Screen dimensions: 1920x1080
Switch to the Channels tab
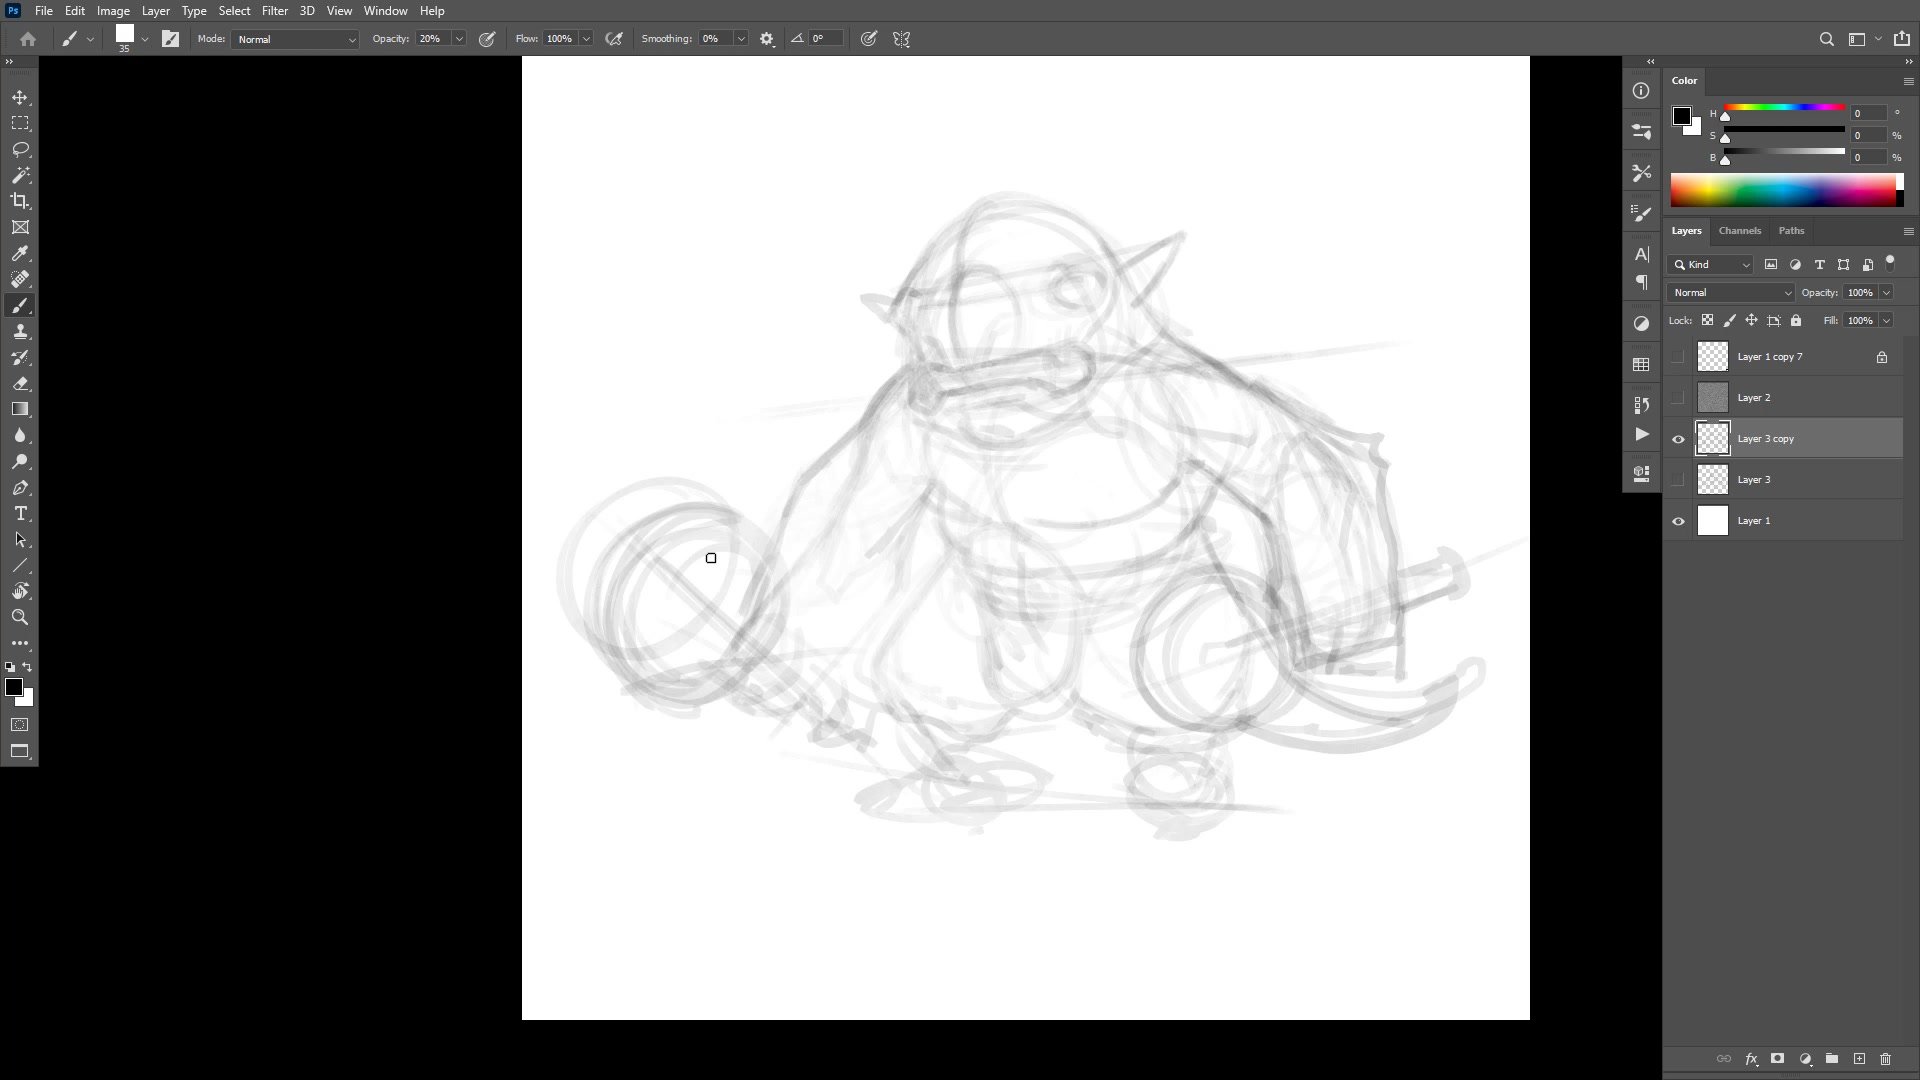coord(1739,231)
